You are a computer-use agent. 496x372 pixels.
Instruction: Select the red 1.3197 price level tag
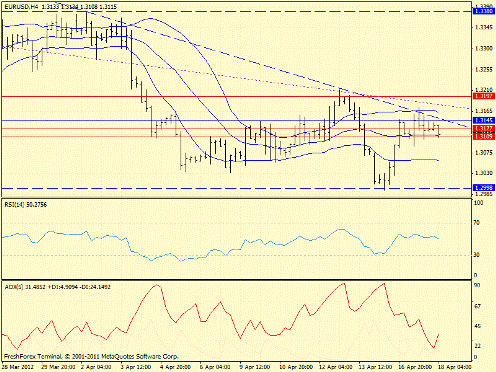pyautogui.click(x=484, y=96)
